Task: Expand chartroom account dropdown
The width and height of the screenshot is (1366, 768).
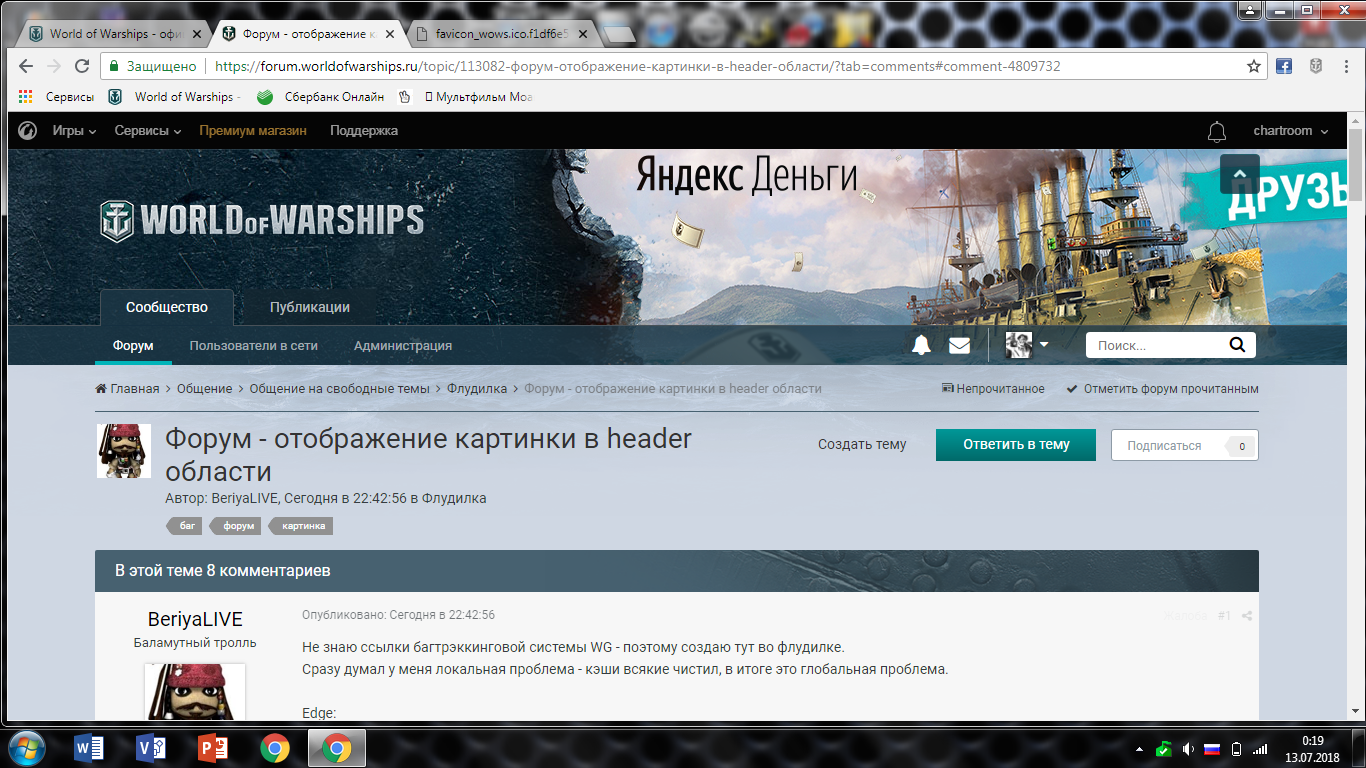Action: point(1291,131)
